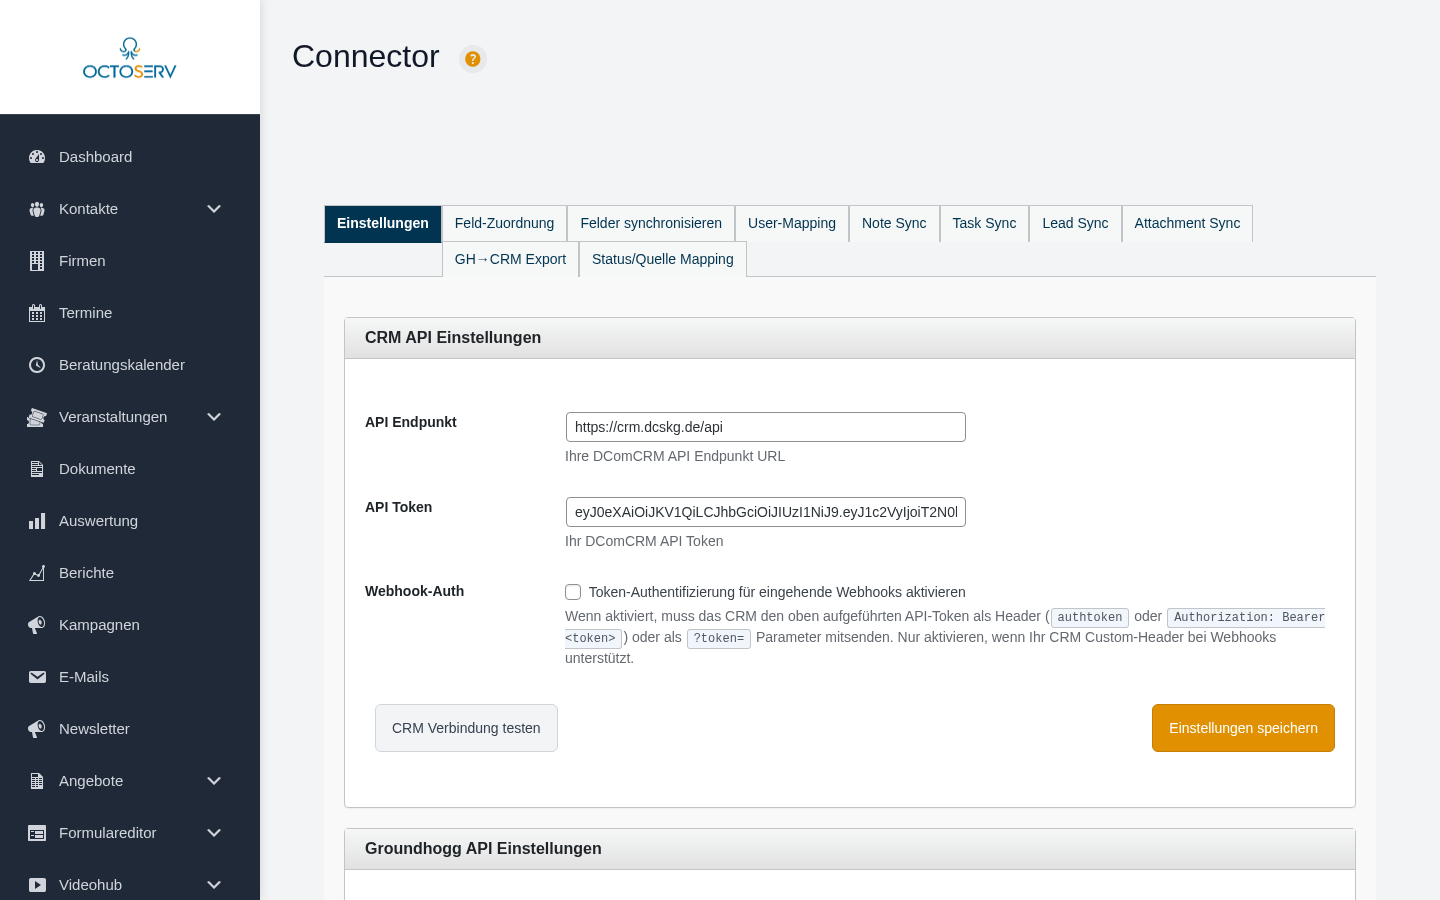This screenshot has width=1440, height=900.
Task: Open Termine via the calendar icon
Action: point(37,313)
